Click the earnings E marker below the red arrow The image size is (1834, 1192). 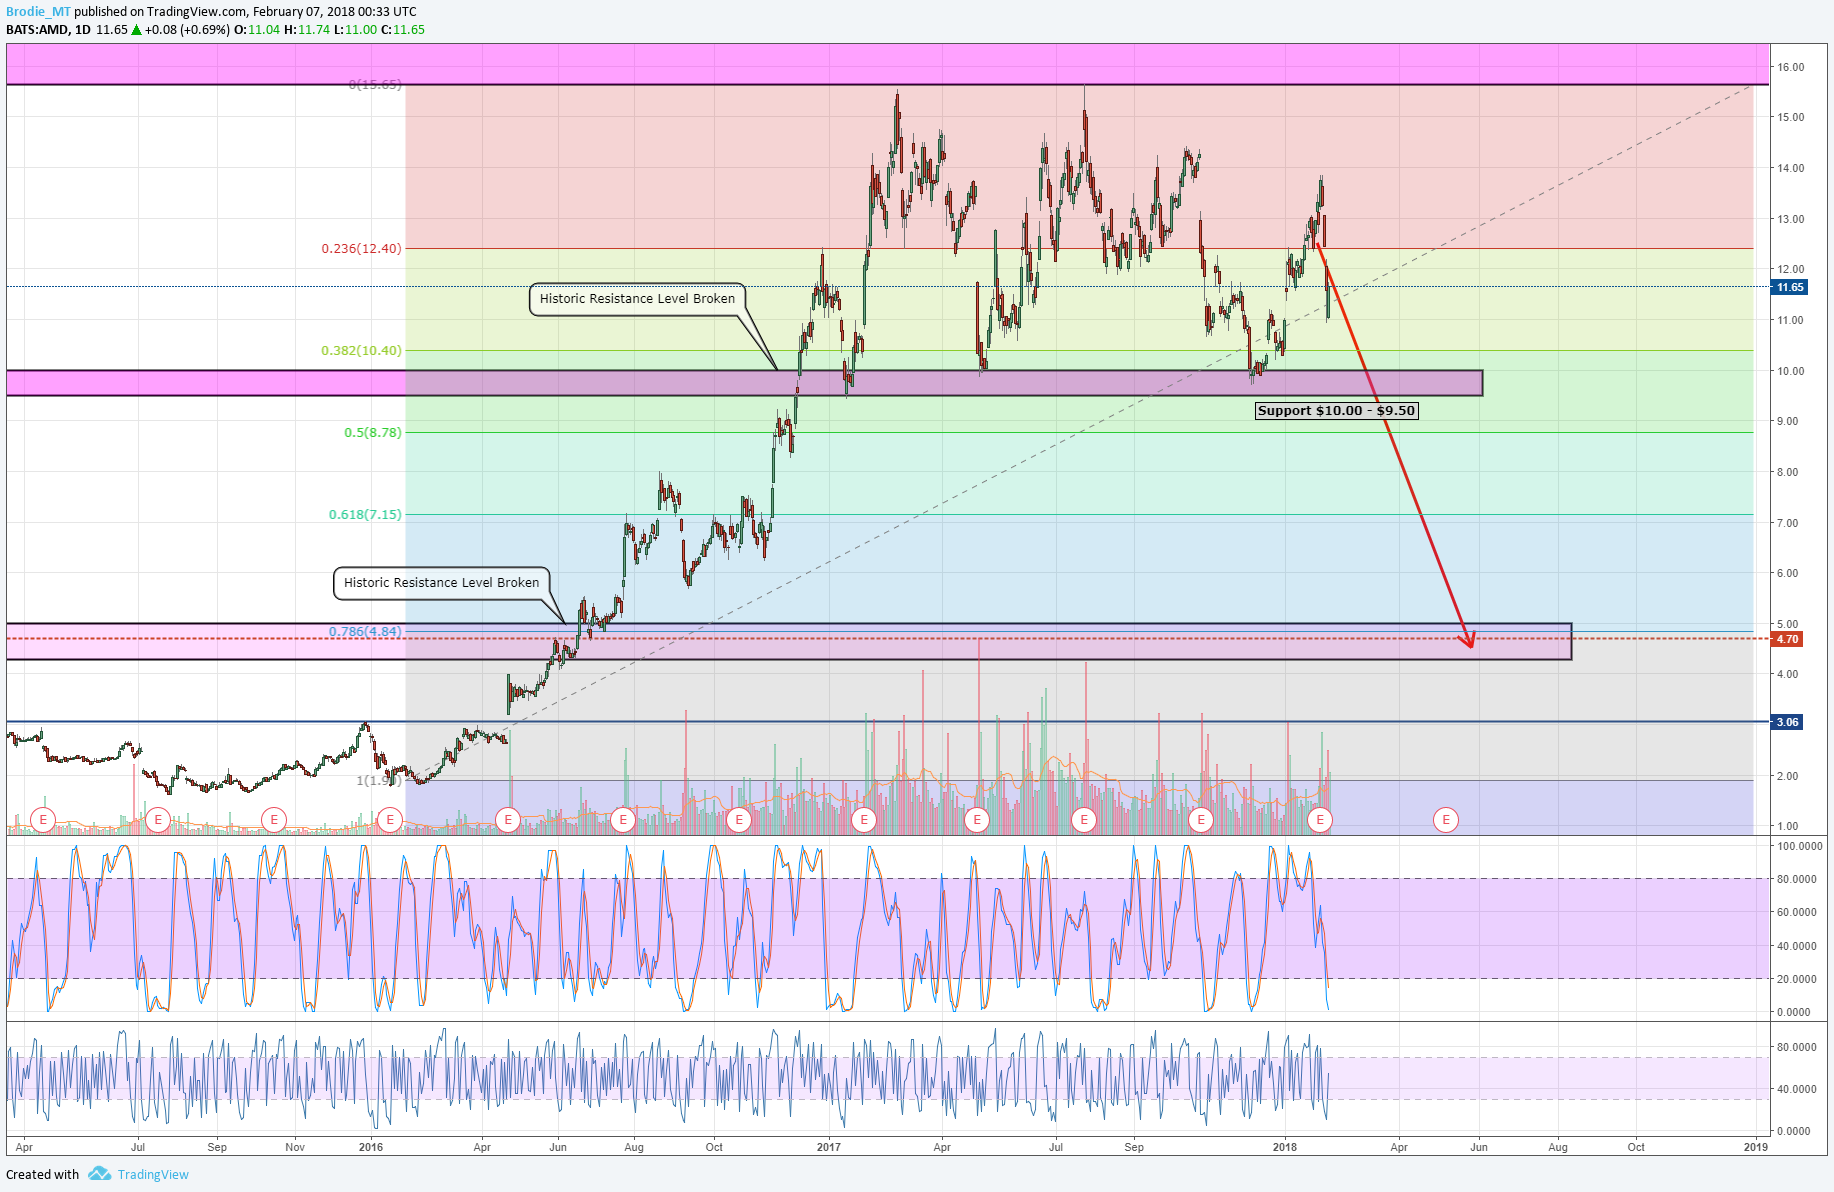tap(1446, 820)
